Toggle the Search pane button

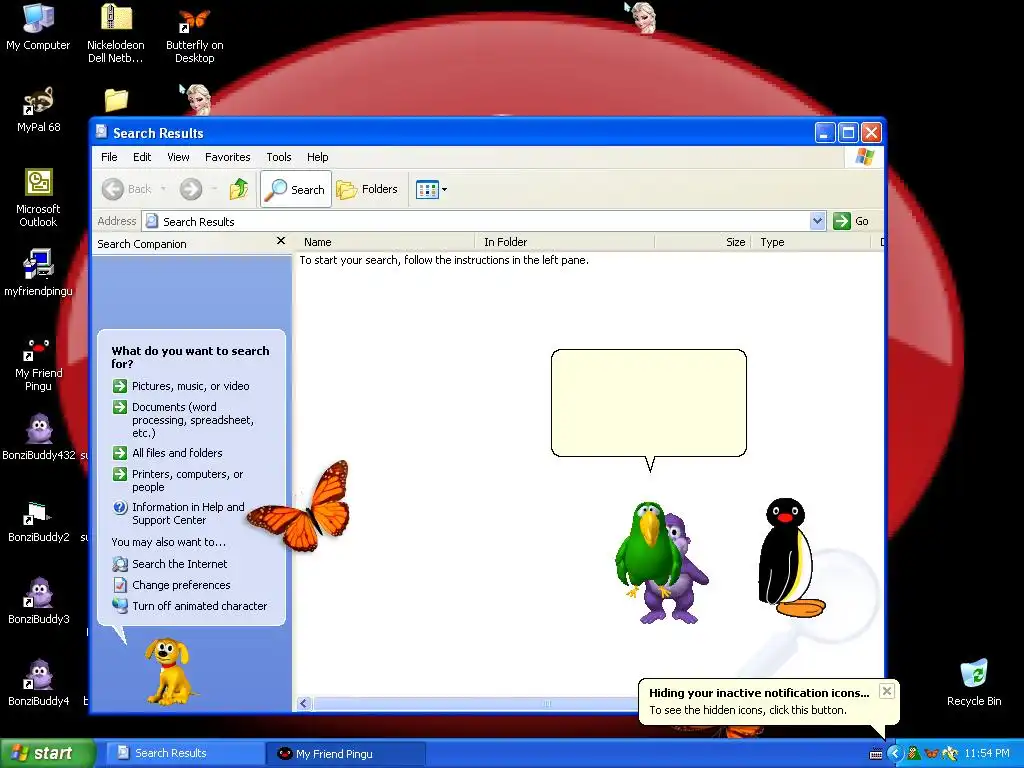coord(296,189)
